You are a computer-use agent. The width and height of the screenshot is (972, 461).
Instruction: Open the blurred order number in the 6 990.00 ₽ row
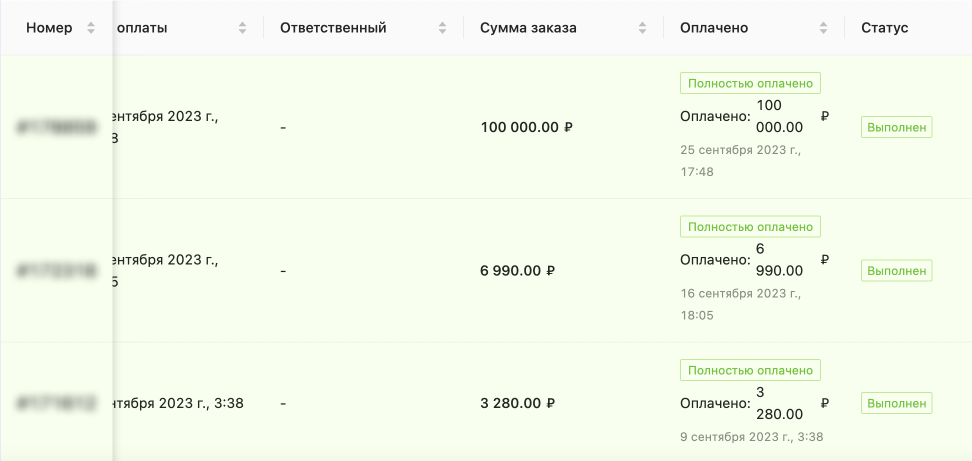coord(57,270)
